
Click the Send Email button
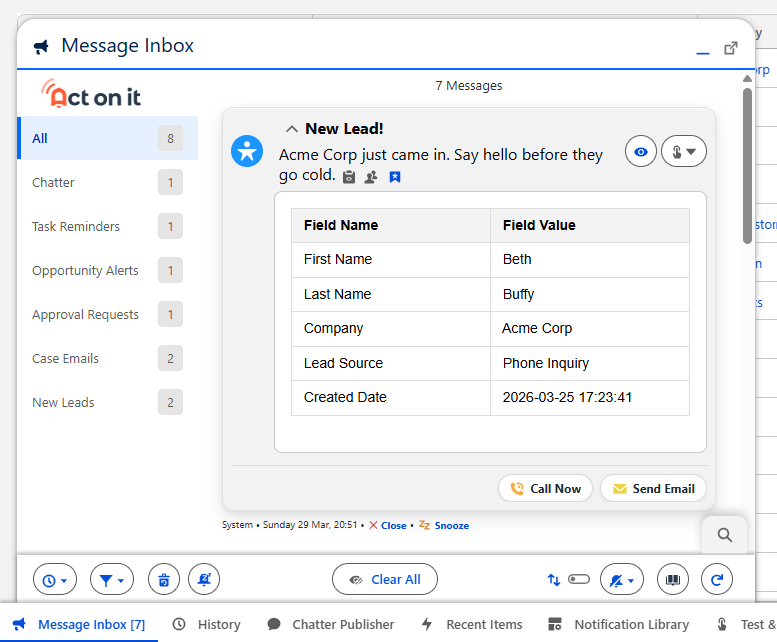point(653,488)
